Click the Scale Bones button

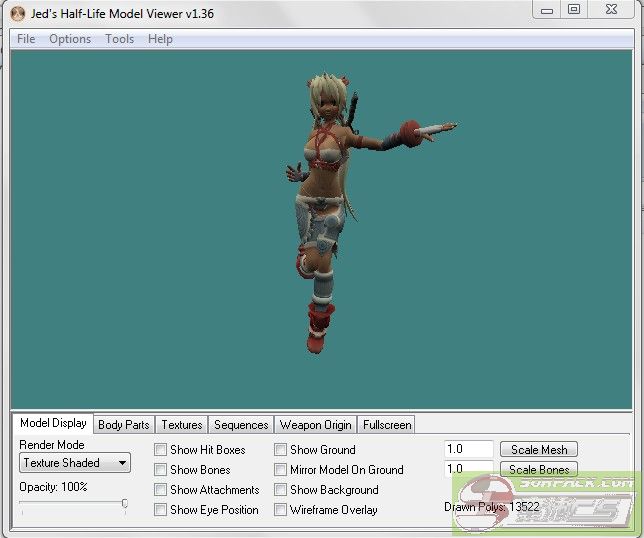539,469
